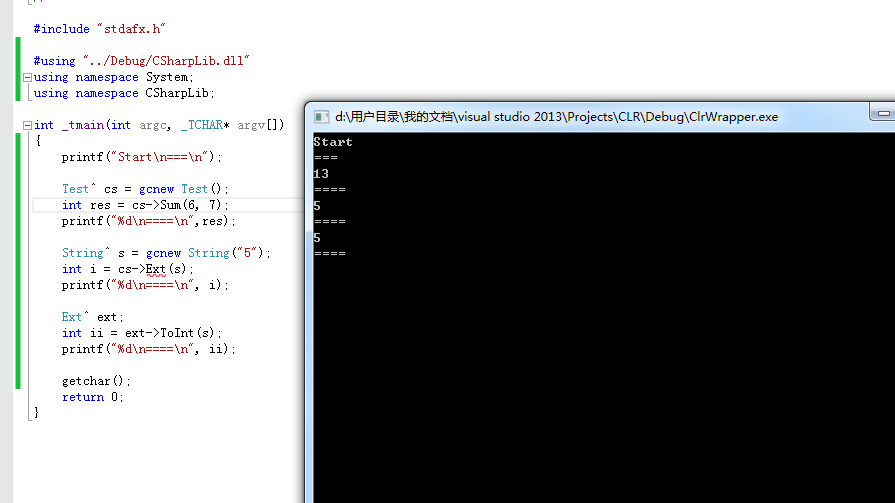
Task: Click the 'Ext^ ext;' declaration
Action: (92, 317)
